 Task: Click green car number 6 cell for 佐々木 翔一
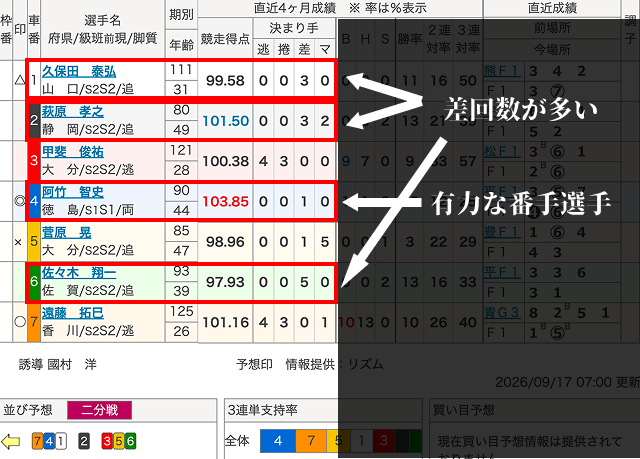pyautogui.click(x=34, y=282)
